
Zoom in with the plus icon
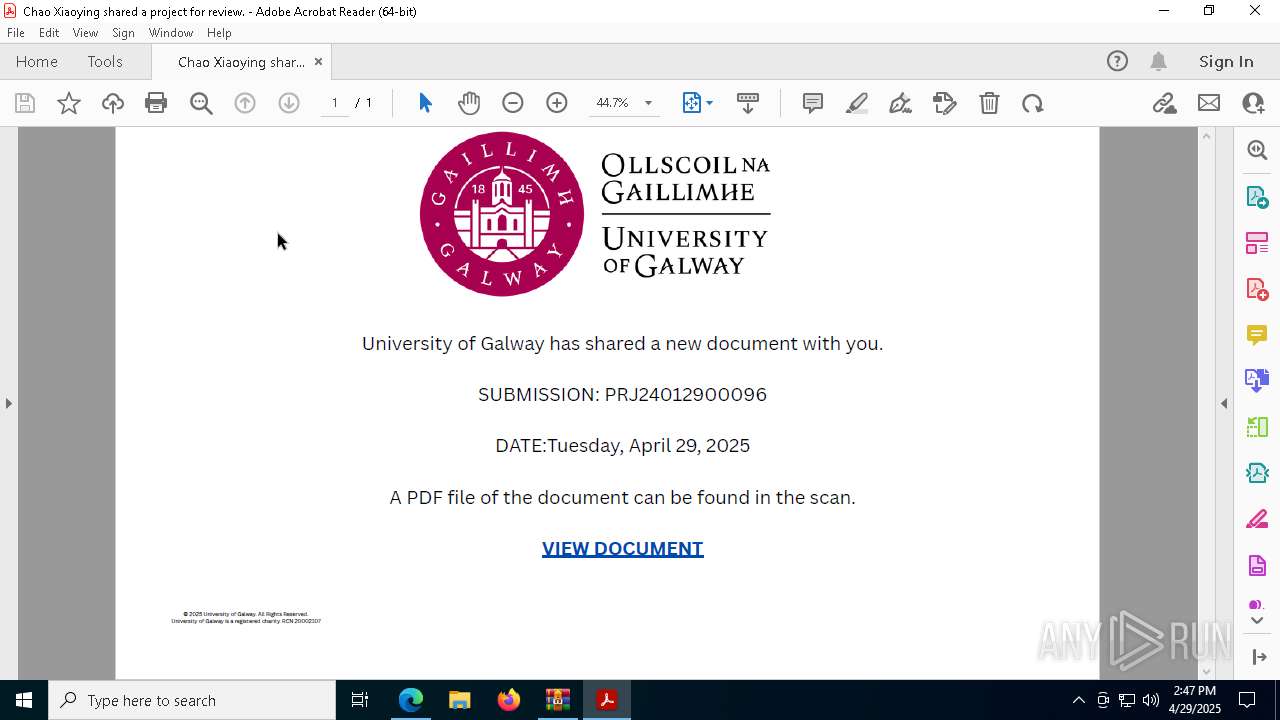[557, 103]
